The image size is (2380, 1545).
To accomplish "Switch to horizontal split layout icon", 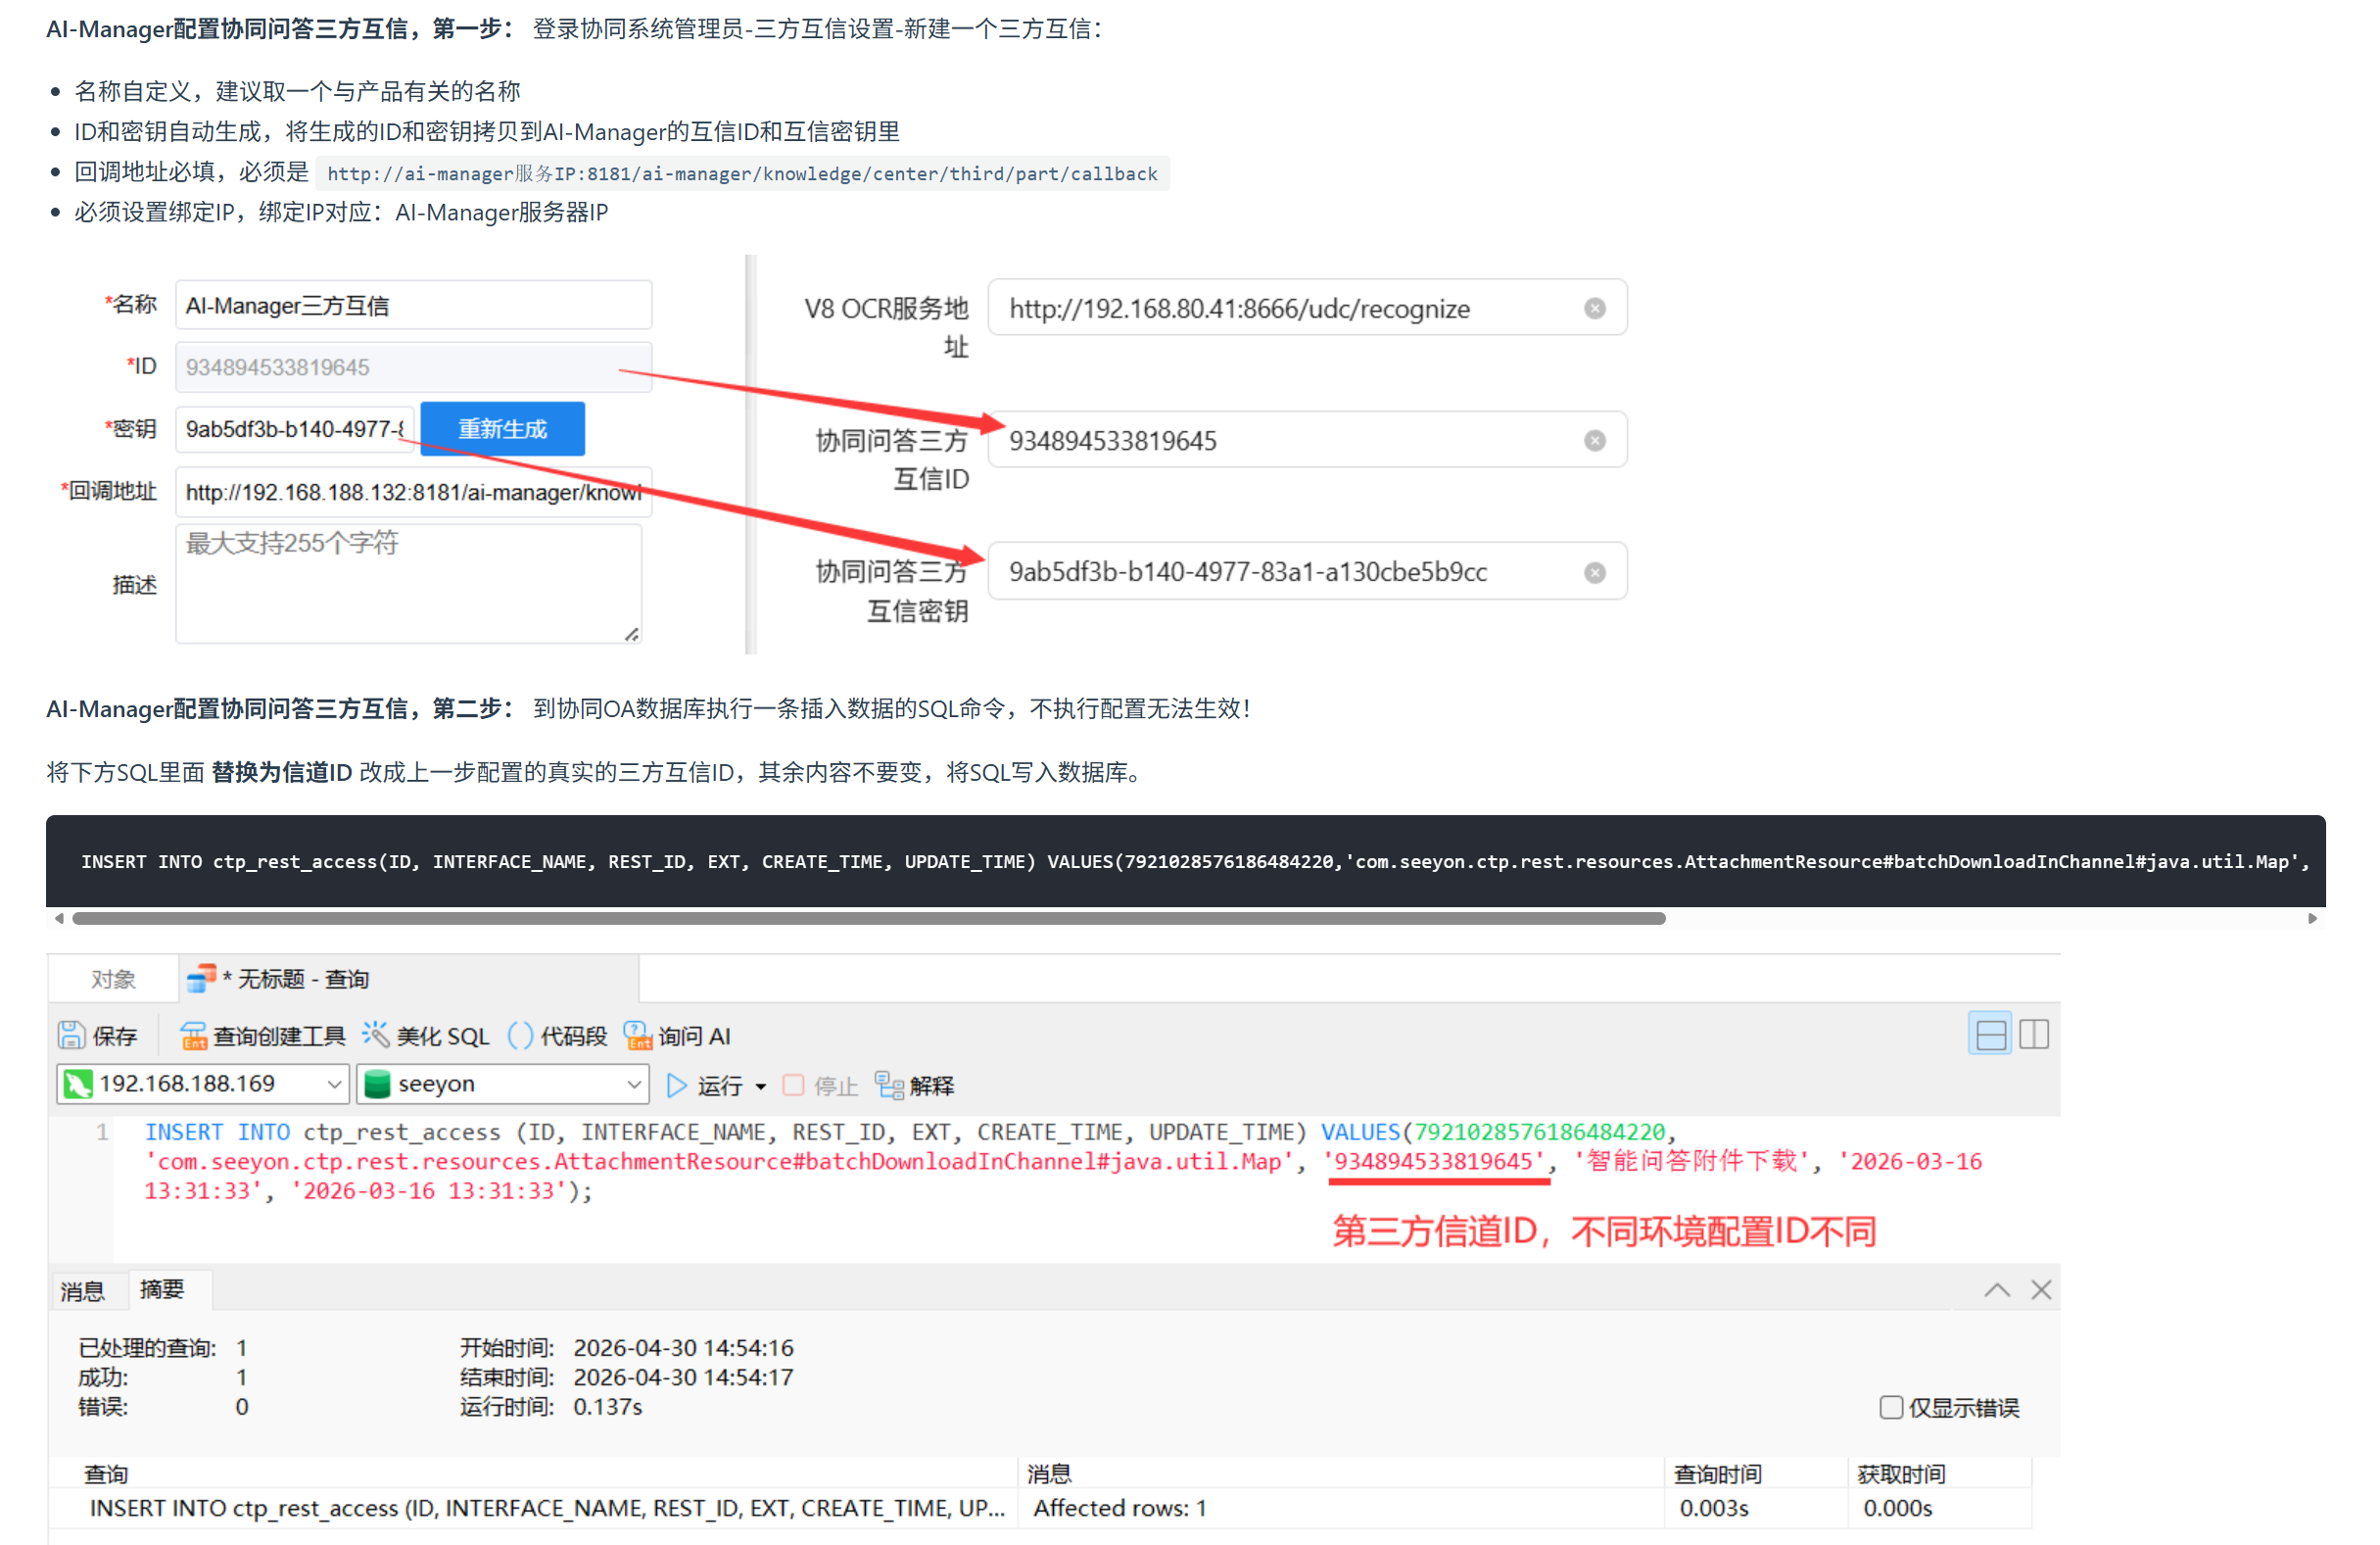I will coord(1990,1034).
